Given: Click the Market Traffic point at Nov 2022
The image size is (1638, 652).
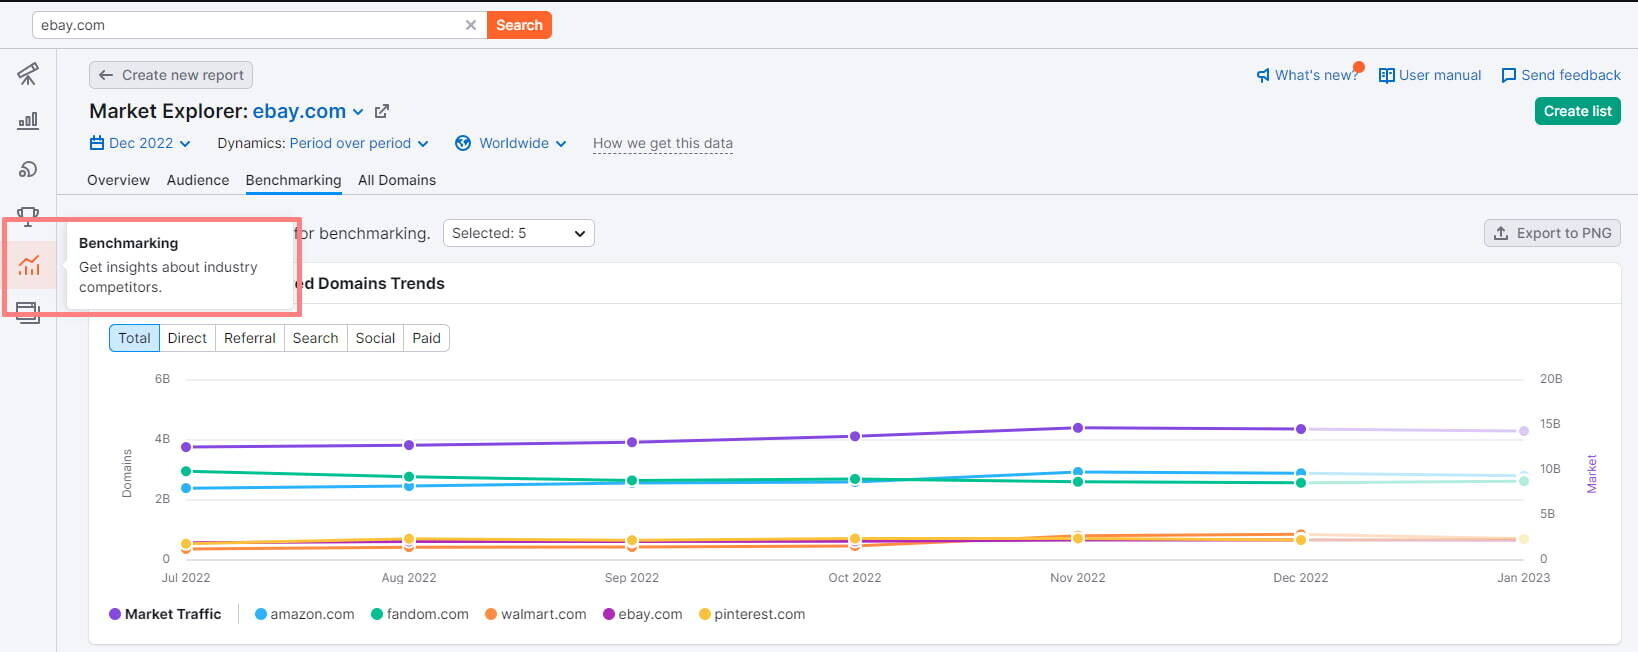Looking at the screenshot, I should click(1078, 428).
